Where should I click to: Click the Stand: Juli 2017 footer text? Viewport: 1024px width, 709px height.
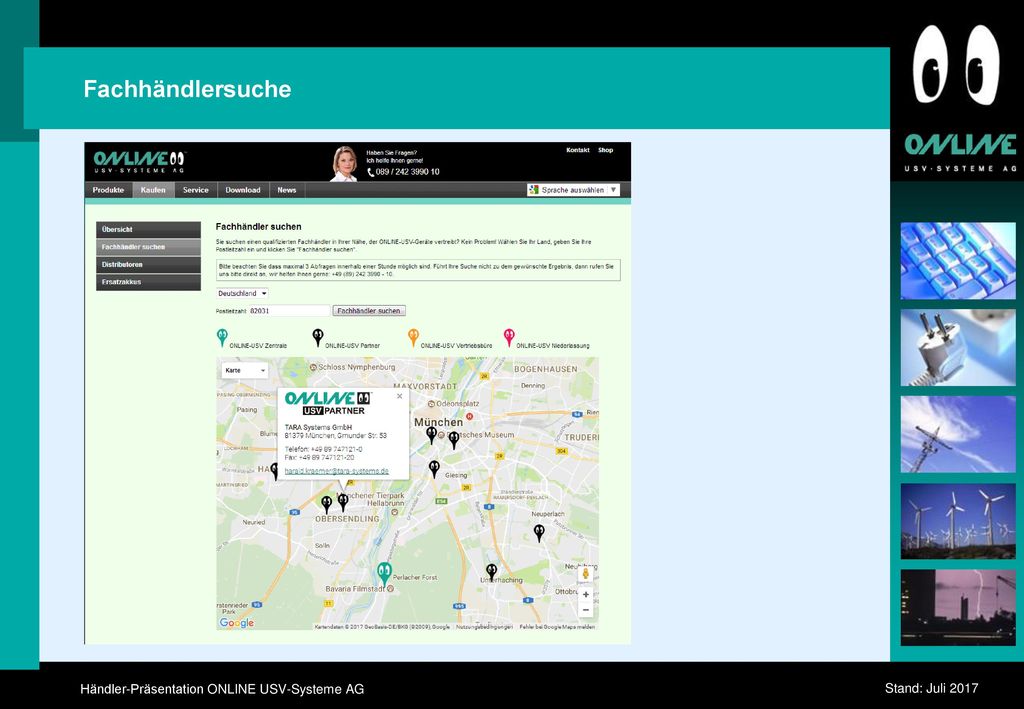click(931, 687)
